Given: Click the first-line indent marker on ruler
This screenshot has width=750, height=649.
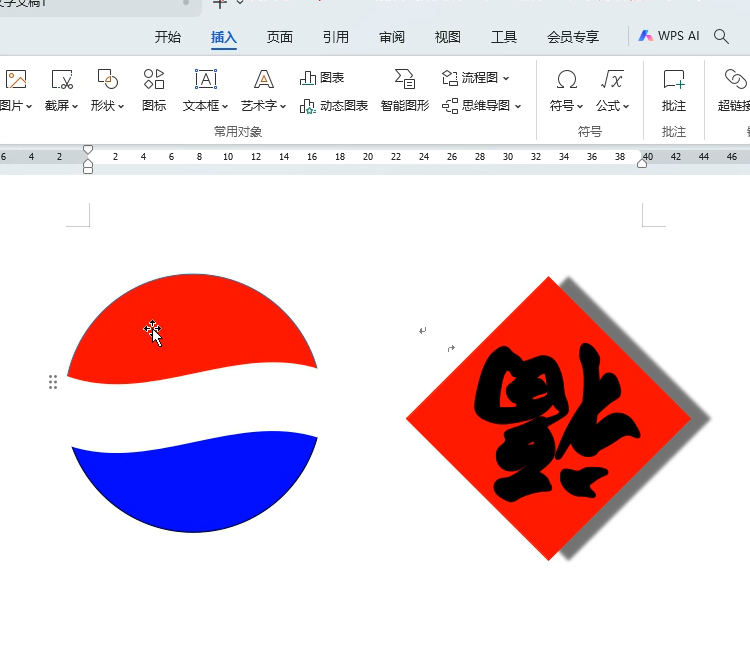Looking at the screenshot, I should click(88, 150).
